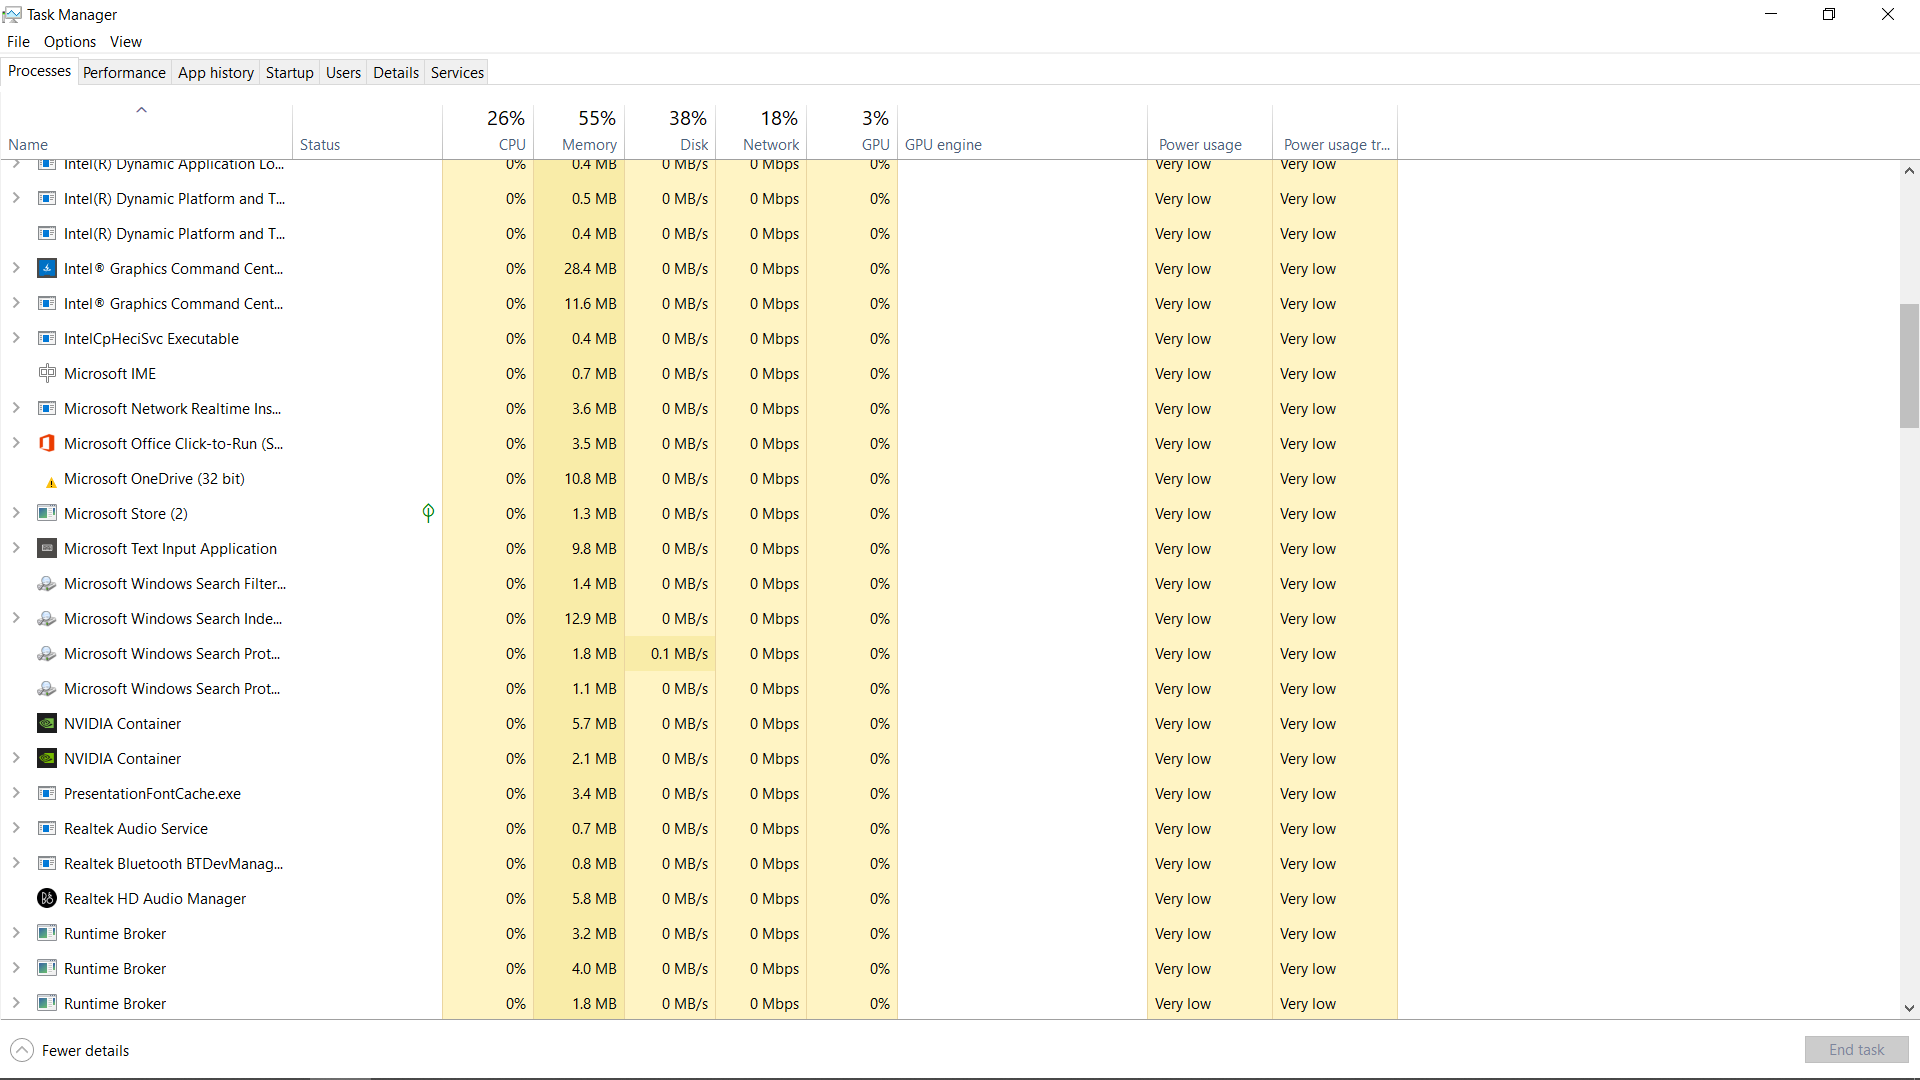Click the Microsoft Windows Search Filter icon
The width and height of the screenshot is (1920, 1080).
(47, 583)
